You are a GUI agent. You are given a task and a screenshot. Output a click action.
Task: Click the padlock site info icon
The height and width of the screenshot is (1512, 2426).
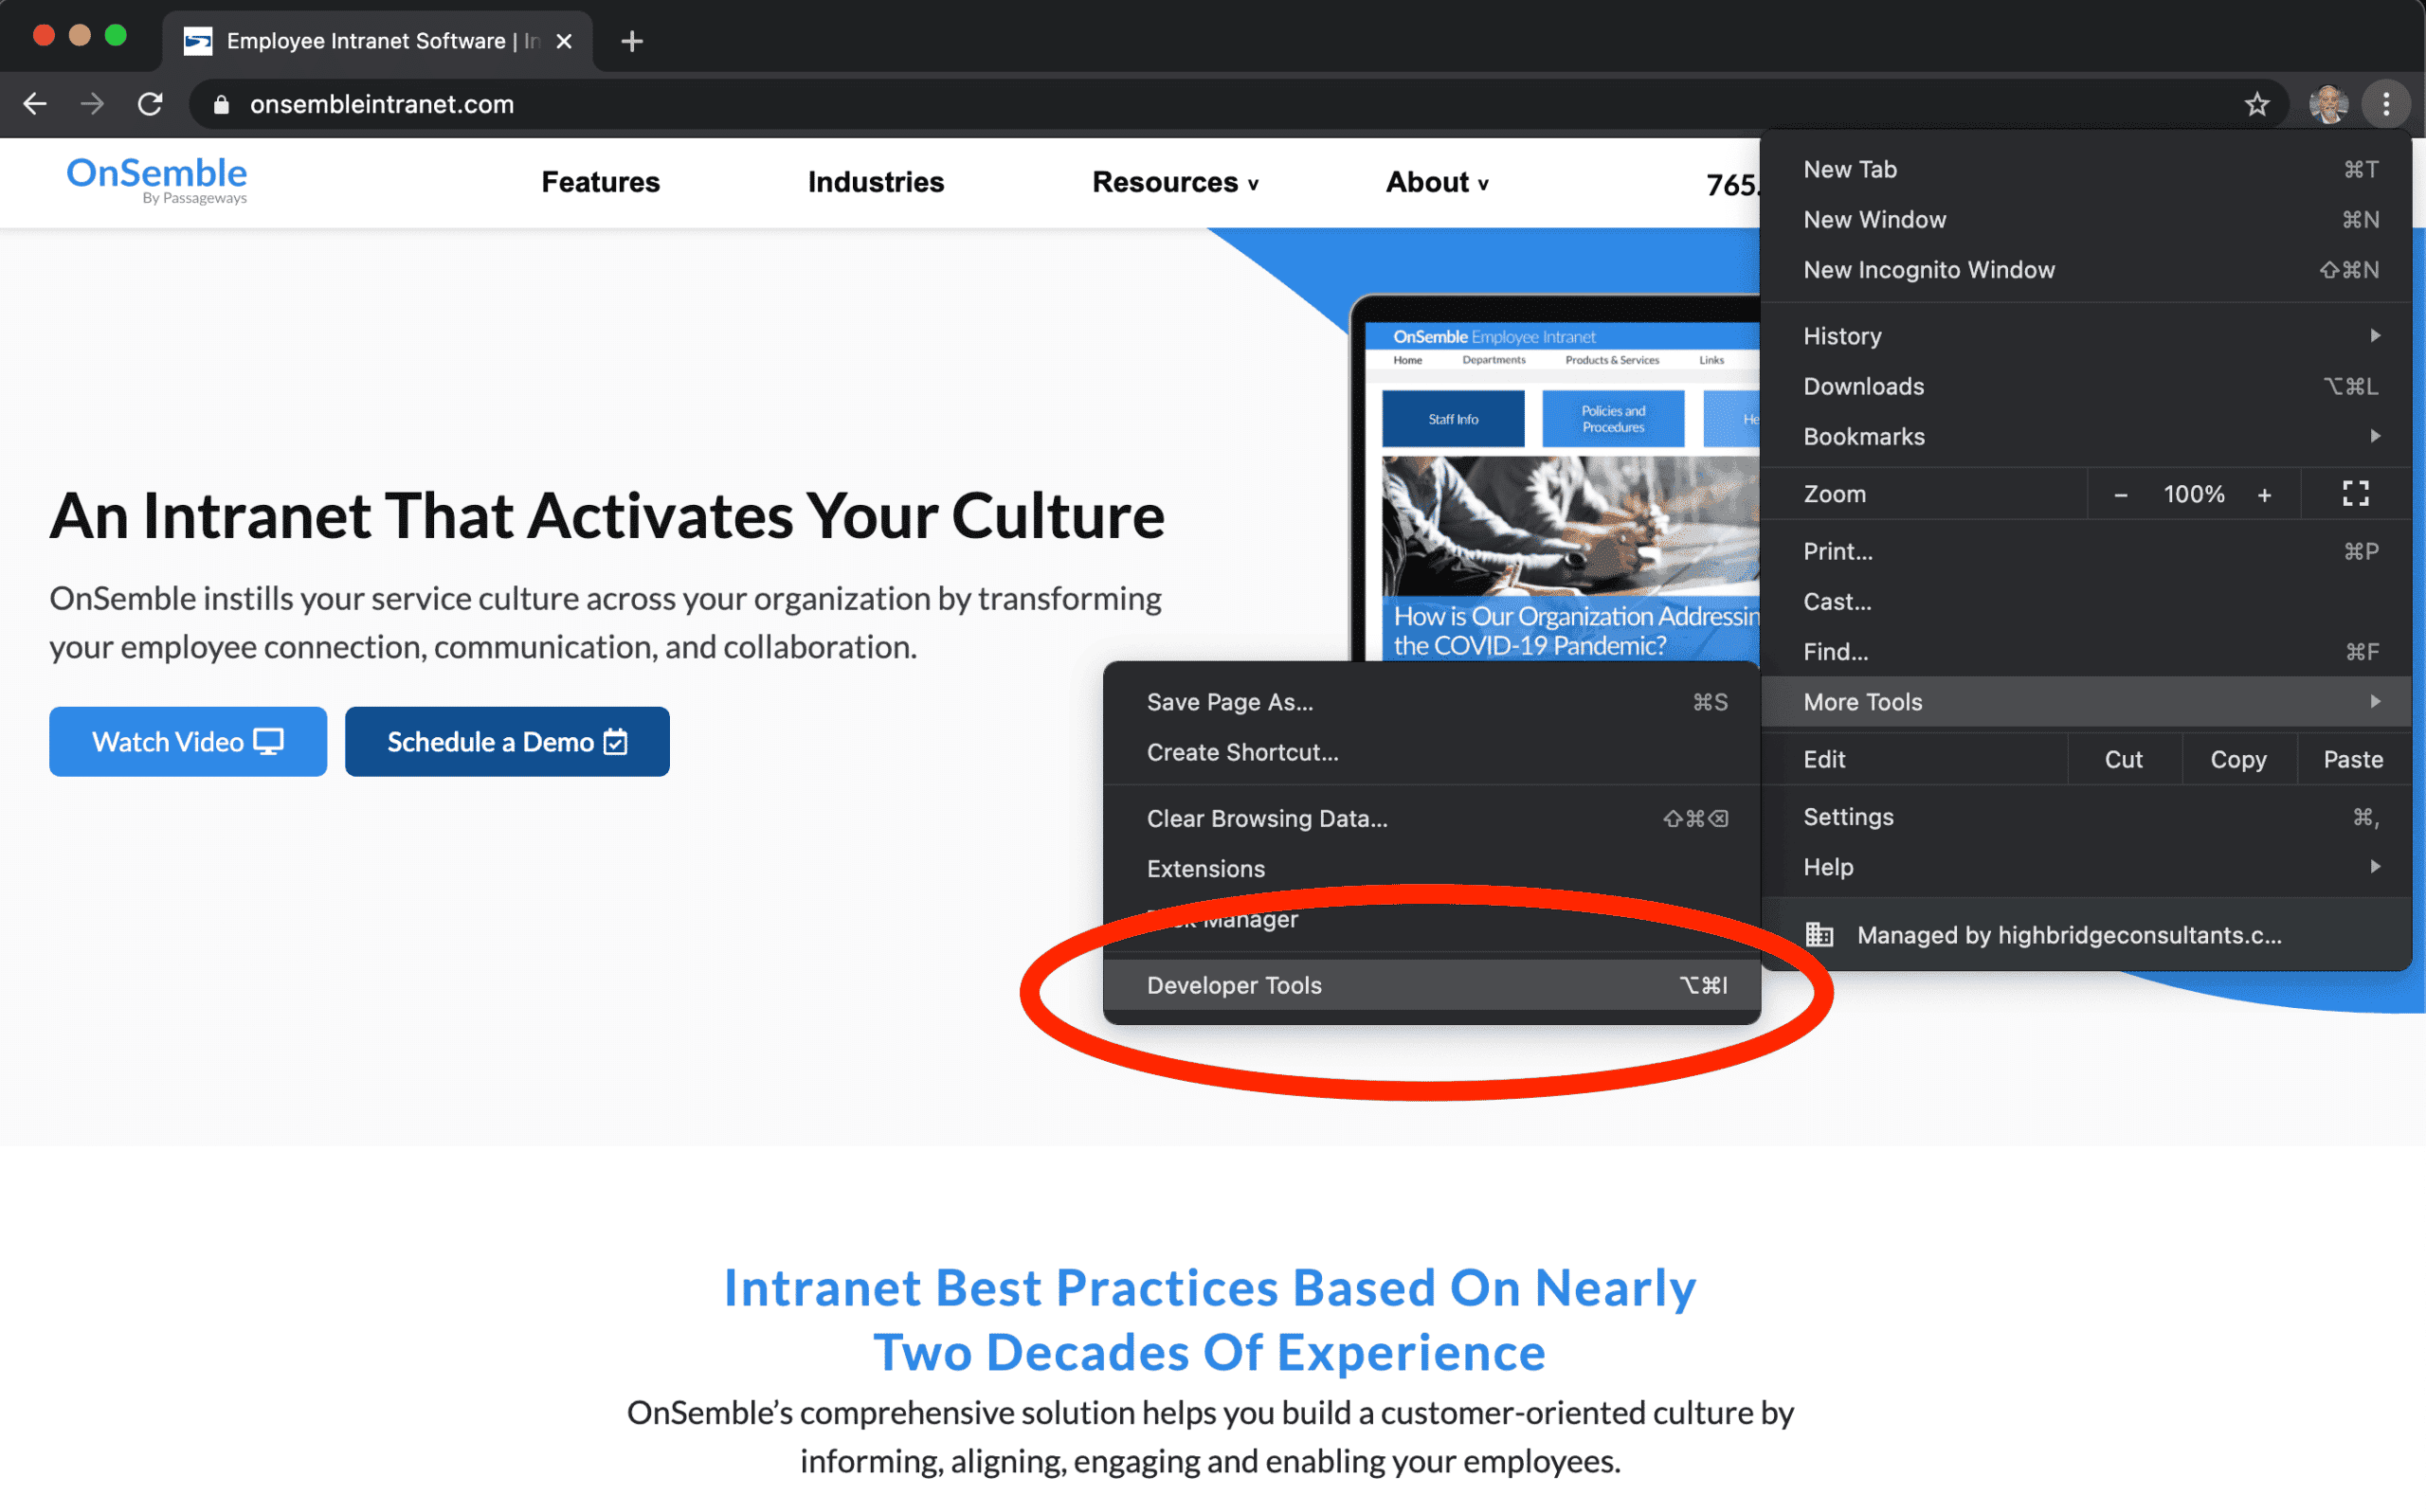pyautogui.click(x=221, y=105)
